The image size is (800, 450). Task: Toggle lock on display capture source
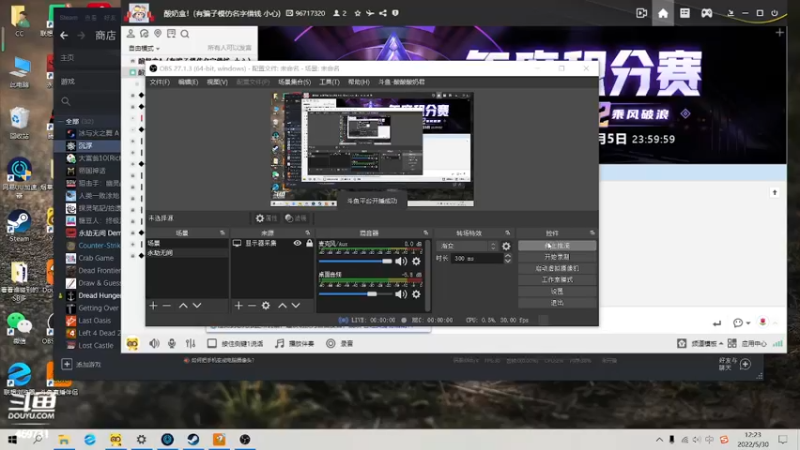tap(309, 243)
